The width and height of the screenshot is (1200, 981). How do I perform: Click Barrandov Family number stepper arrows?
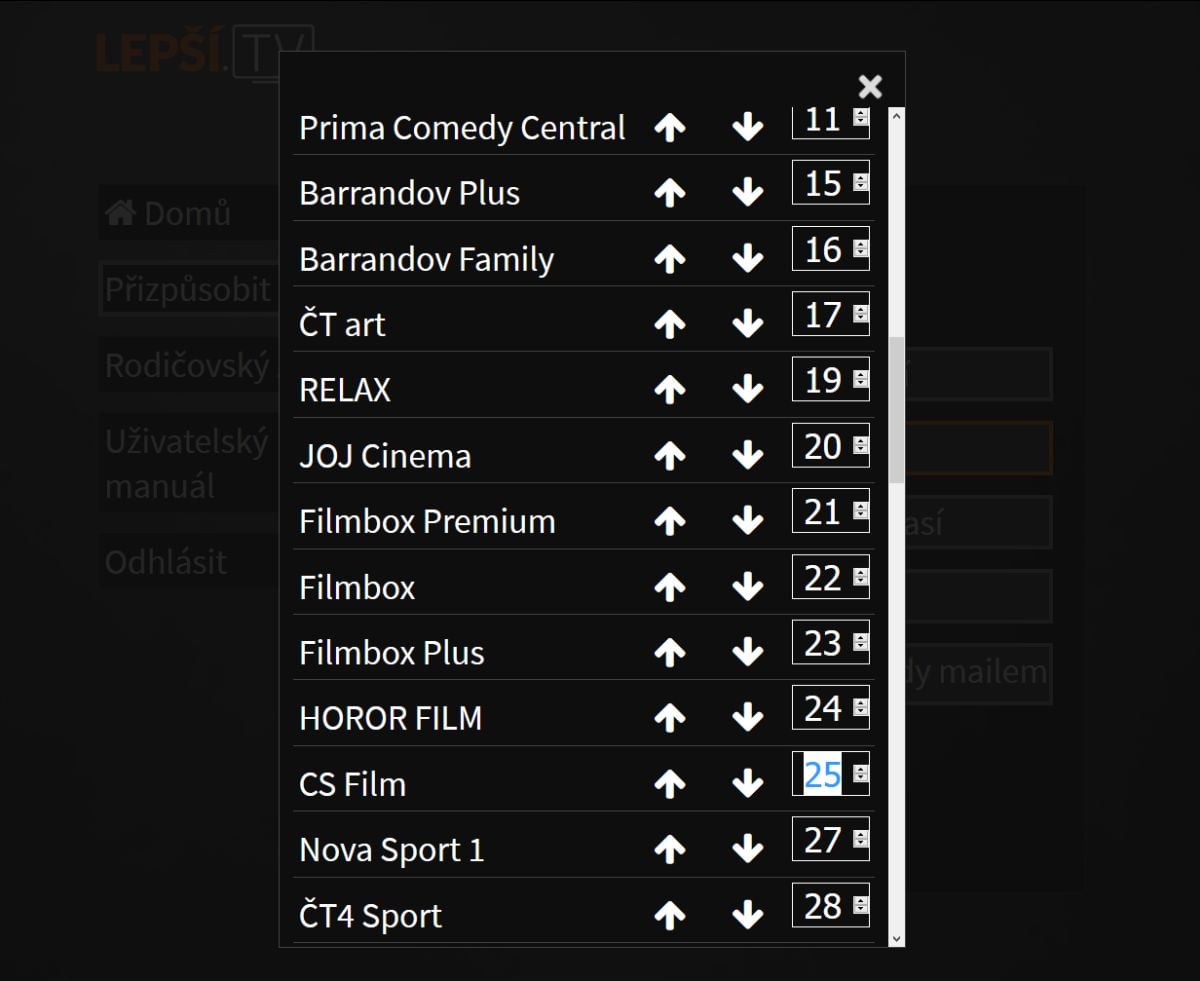pos(860,249)
